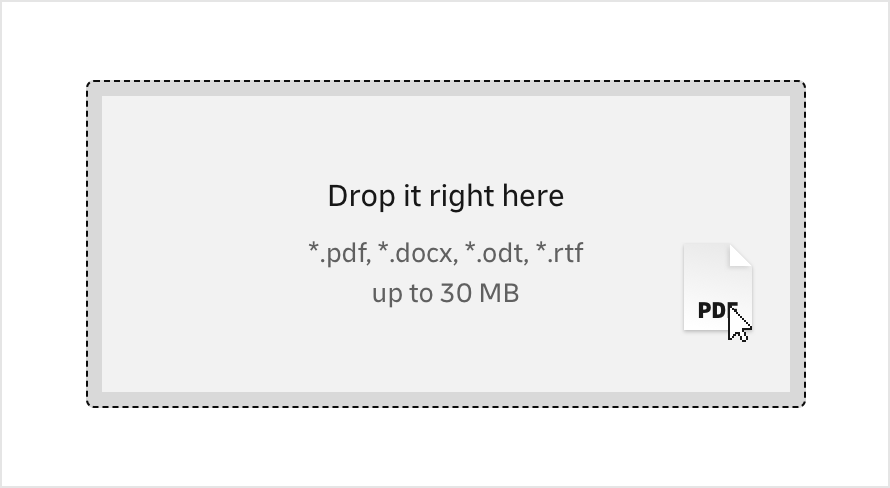Screen dimensions: 890x488
Task: Click the bold PDF label on the file
Action: pyautogui.click(x=714, y=310)
